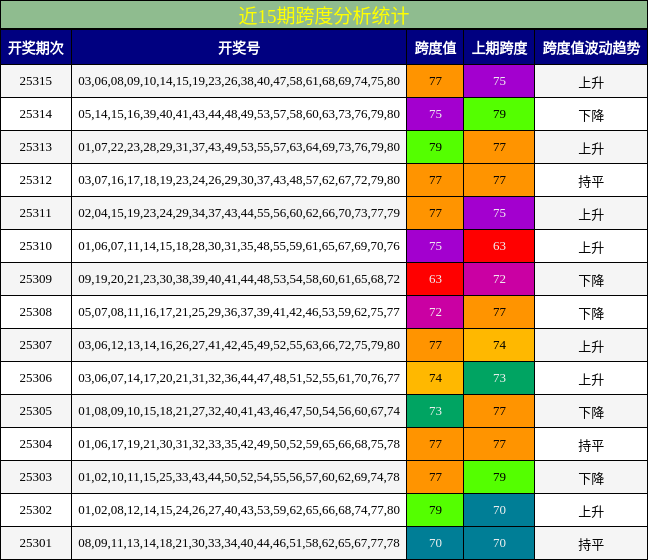Click 上期跨度 cell 63 in row 25310
Viewport: 648px width, 560px height.
click(x=499, y=246)
